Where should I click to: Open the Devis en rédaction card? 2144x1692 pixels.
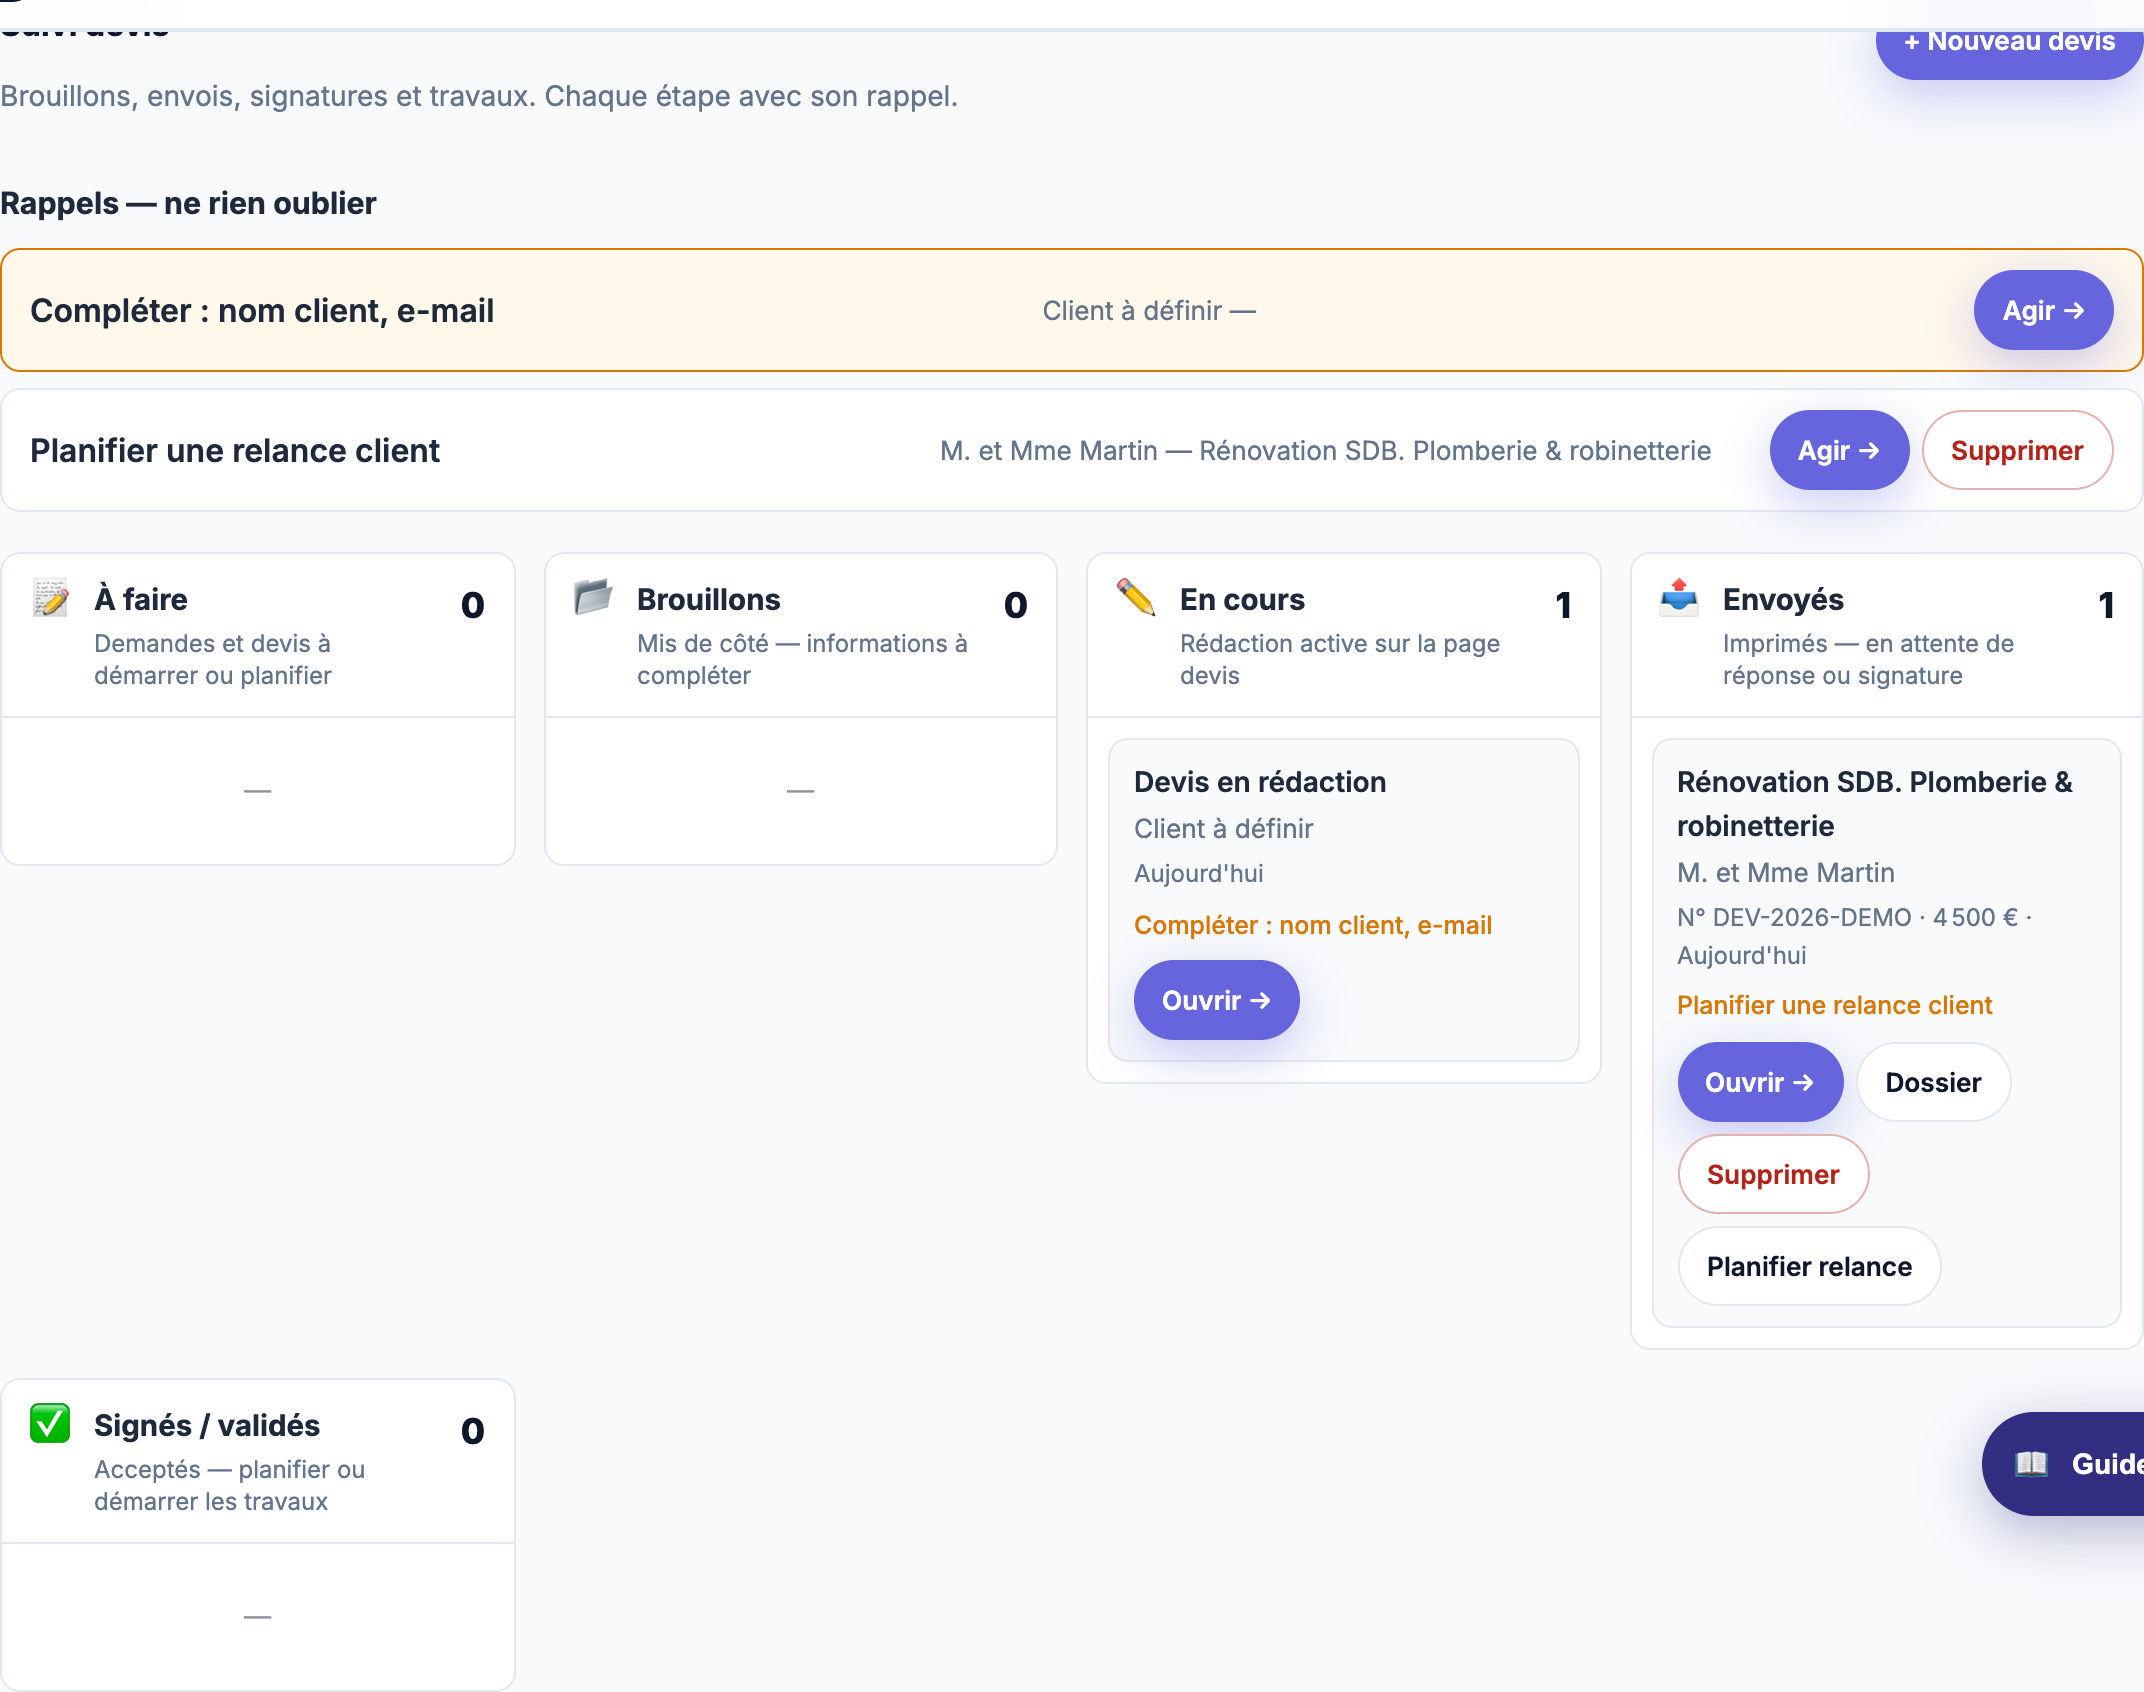coord(1216,1000)
